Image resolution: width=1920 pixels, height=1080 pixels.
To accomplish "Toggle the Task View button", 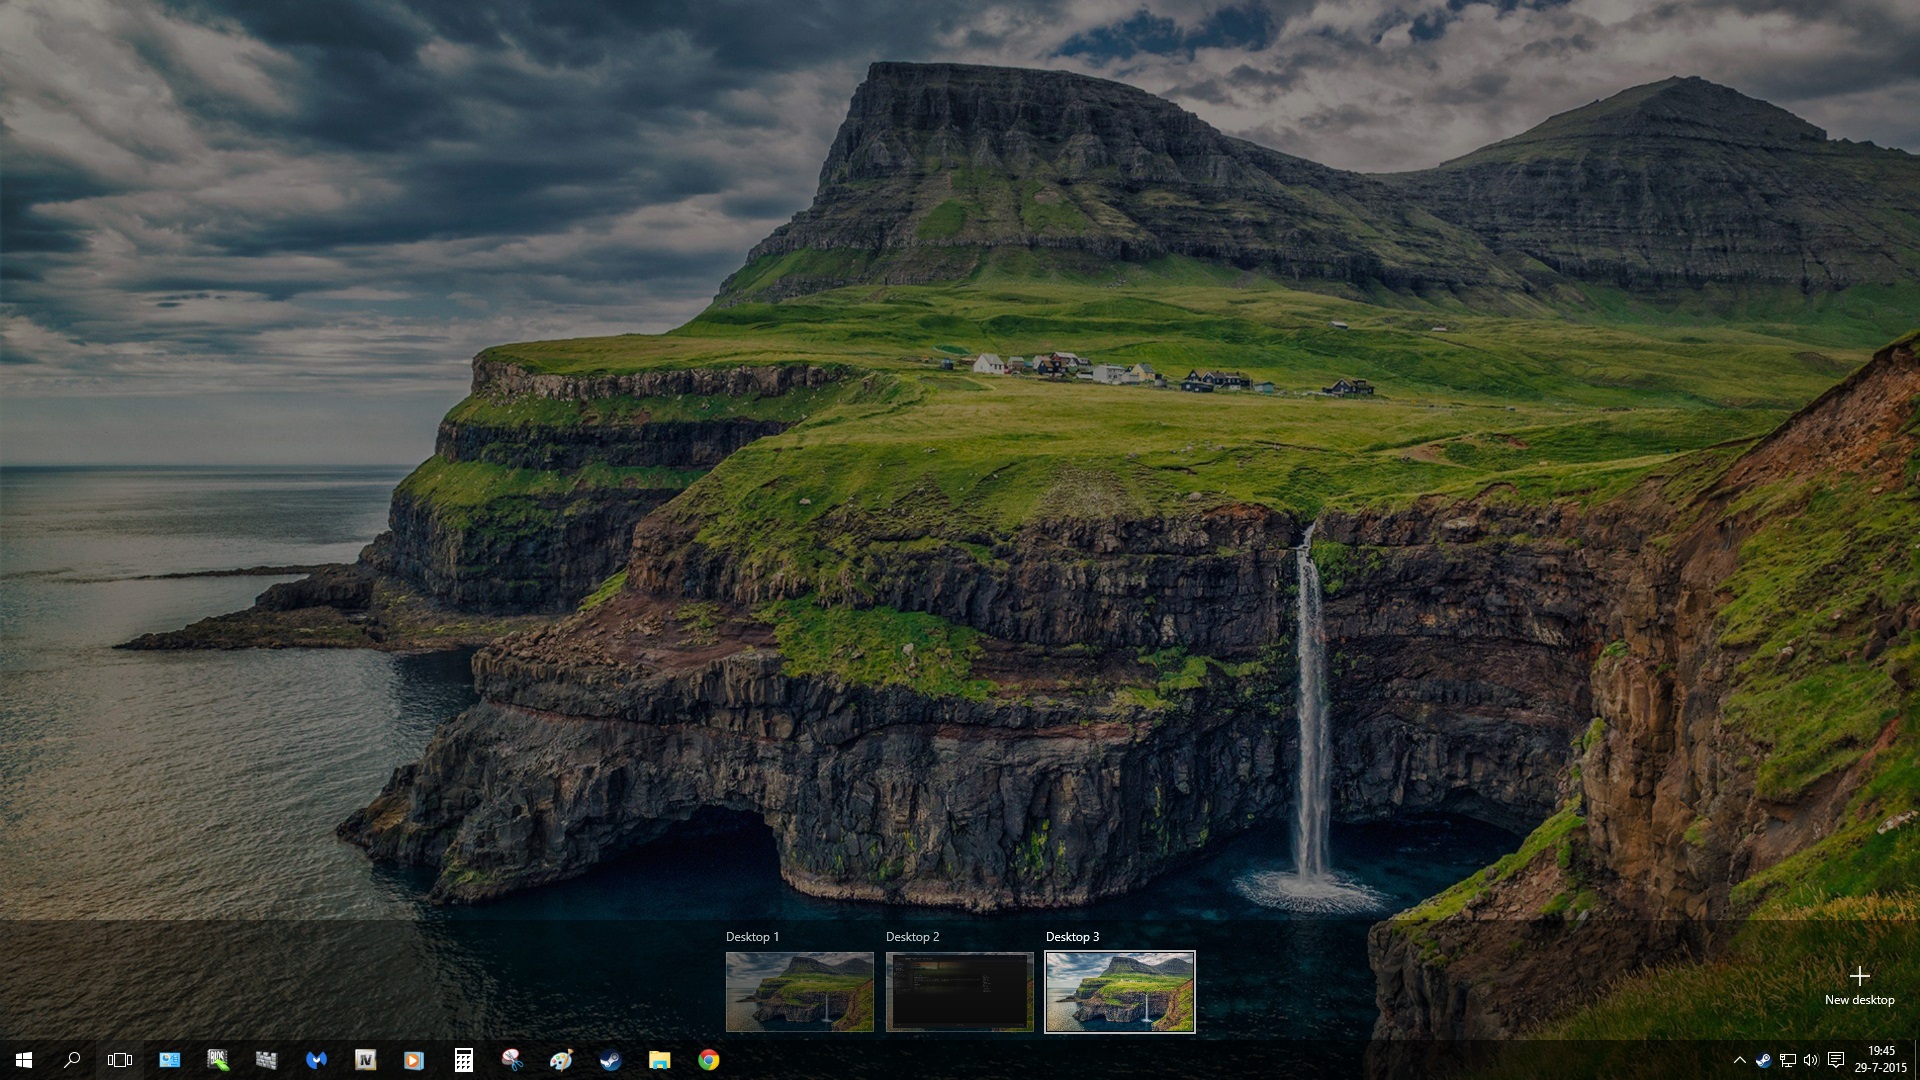I will pos(120,1060).
